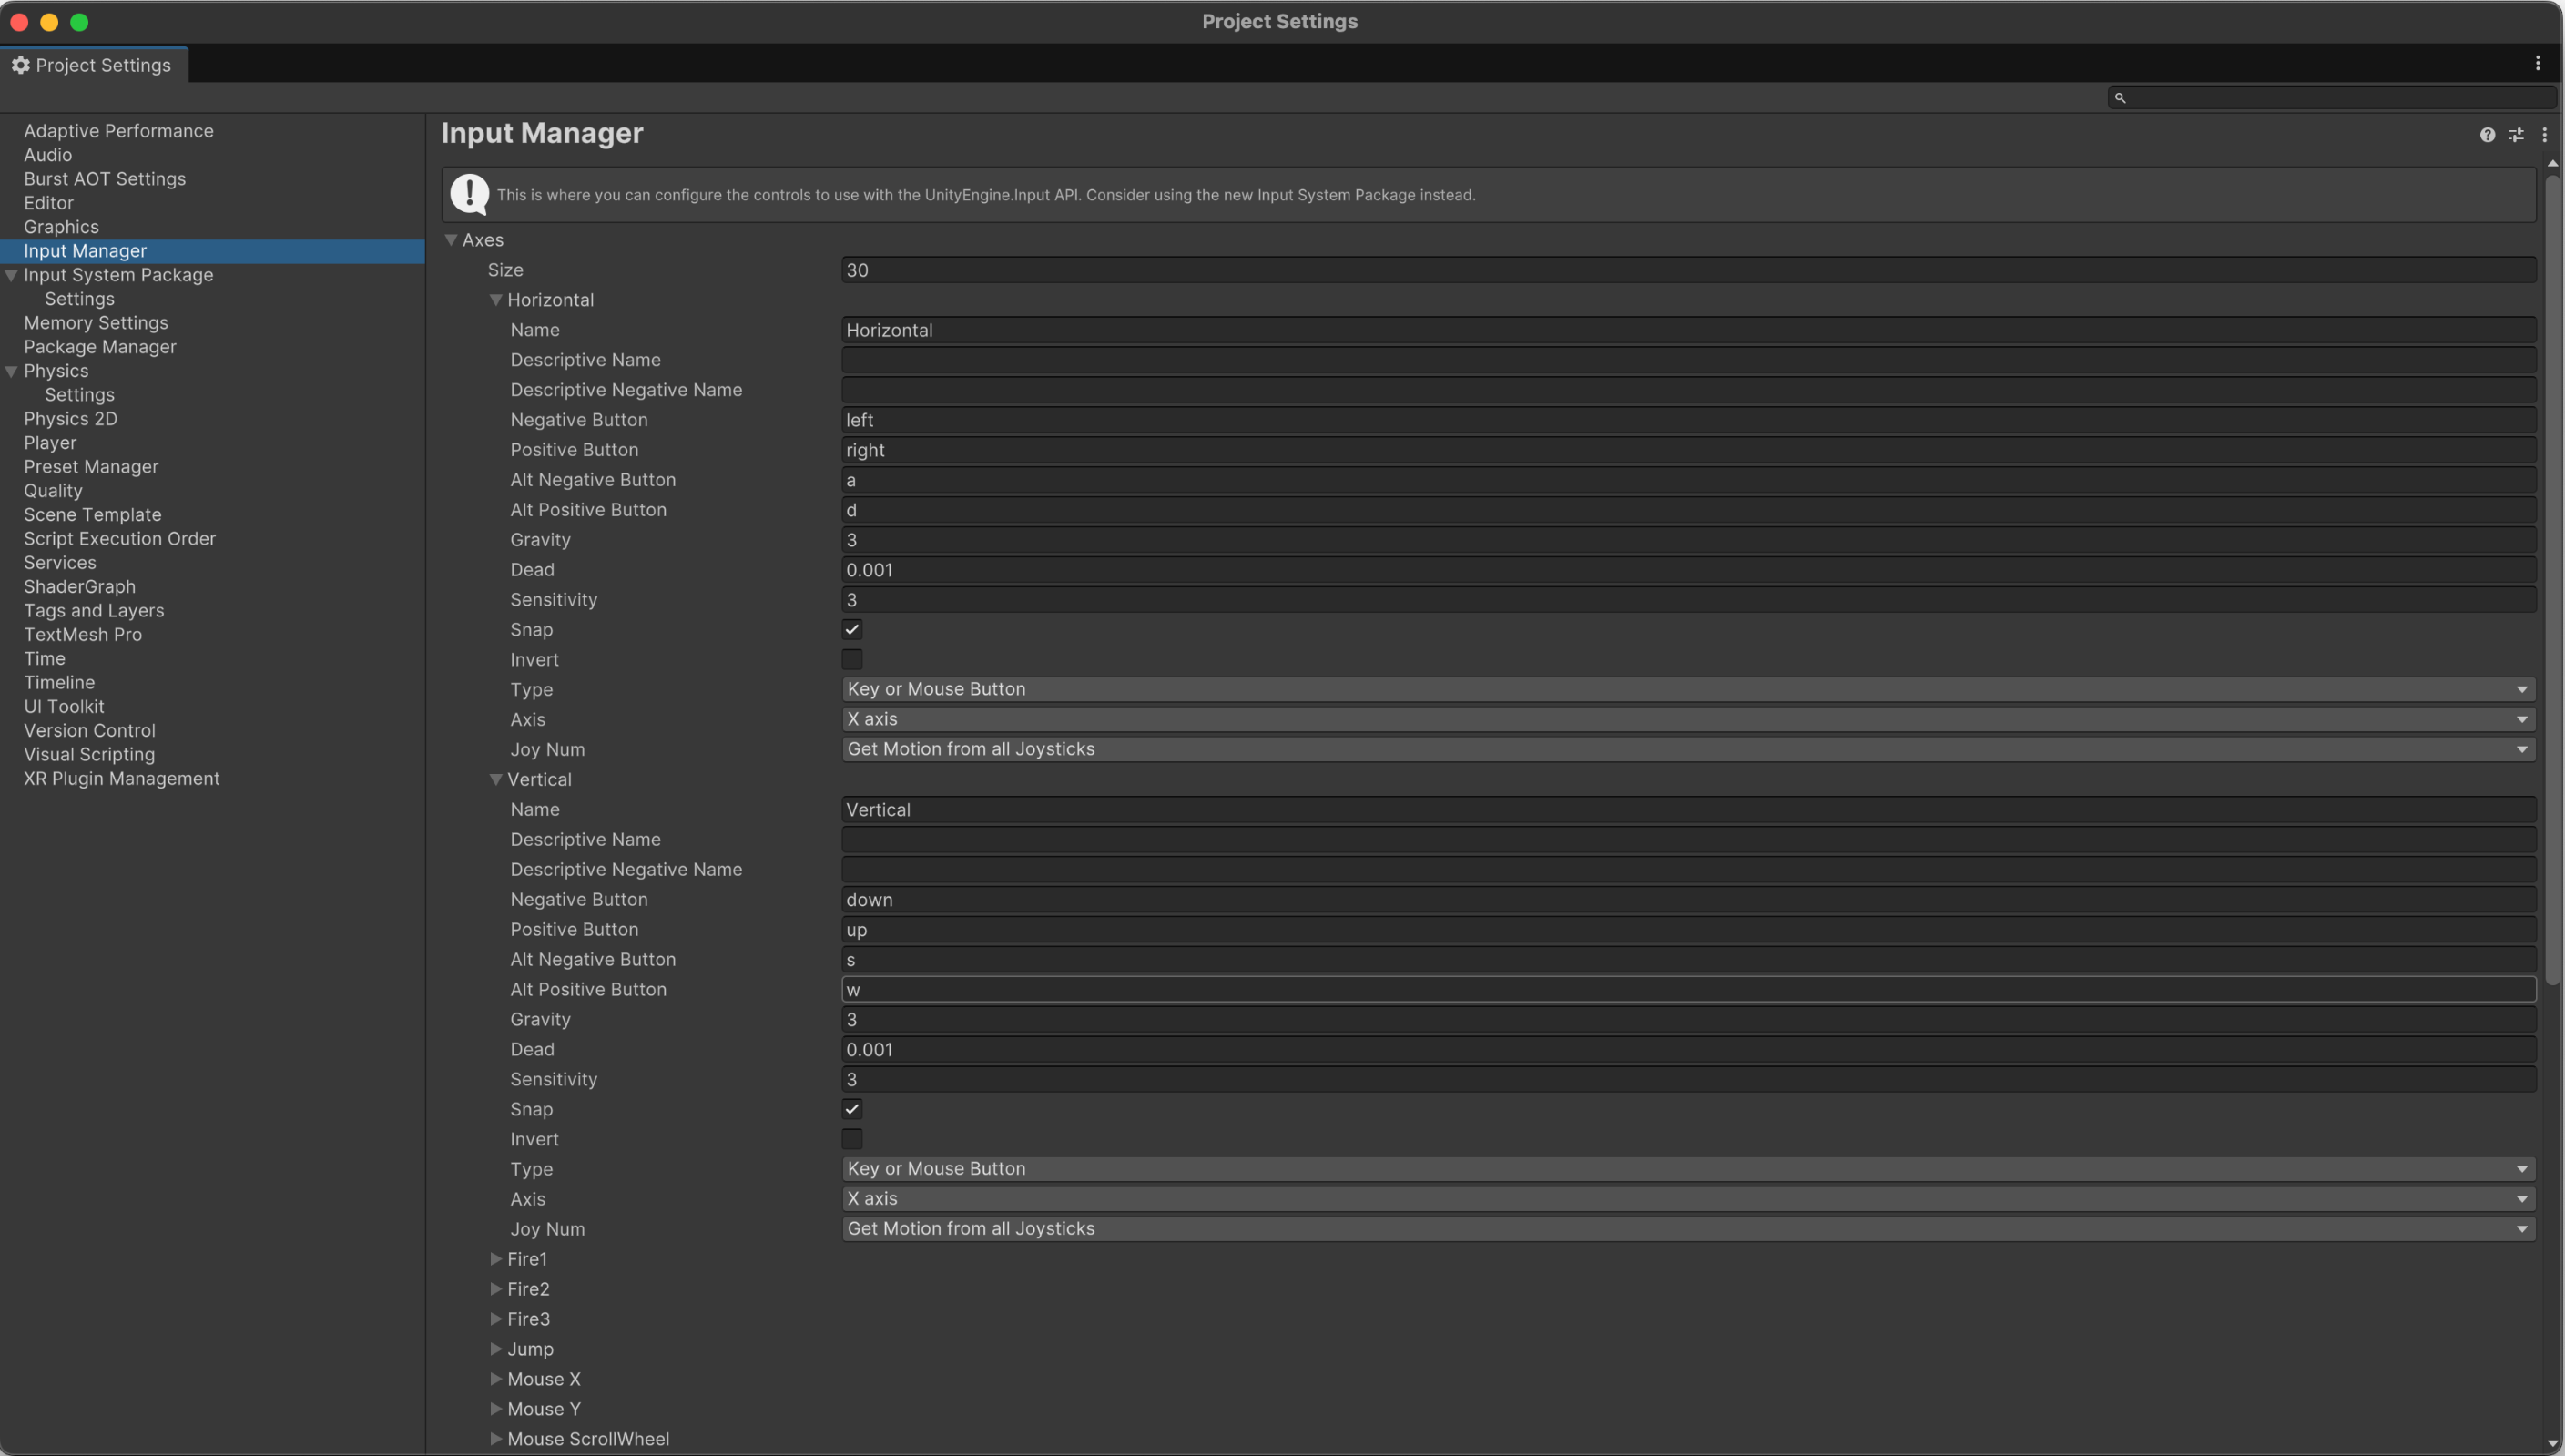This screenshot has width=2565, height=1456.
Task: Open Quality settings
Action: [53, 491]
